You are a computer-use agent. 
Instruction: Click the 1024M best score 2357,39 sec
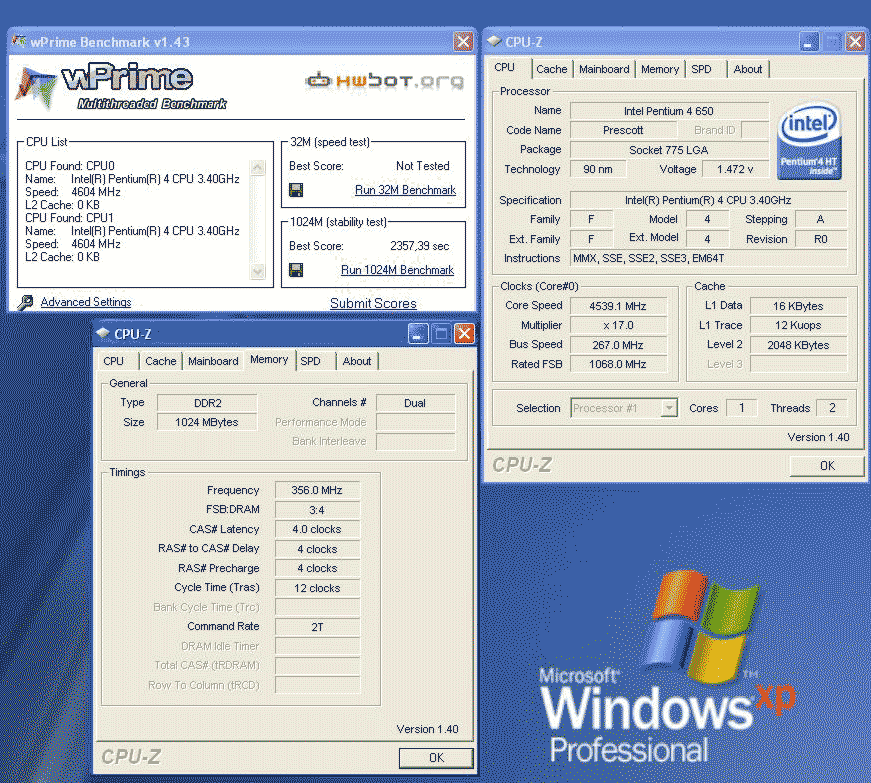click(x=419, y=246)
